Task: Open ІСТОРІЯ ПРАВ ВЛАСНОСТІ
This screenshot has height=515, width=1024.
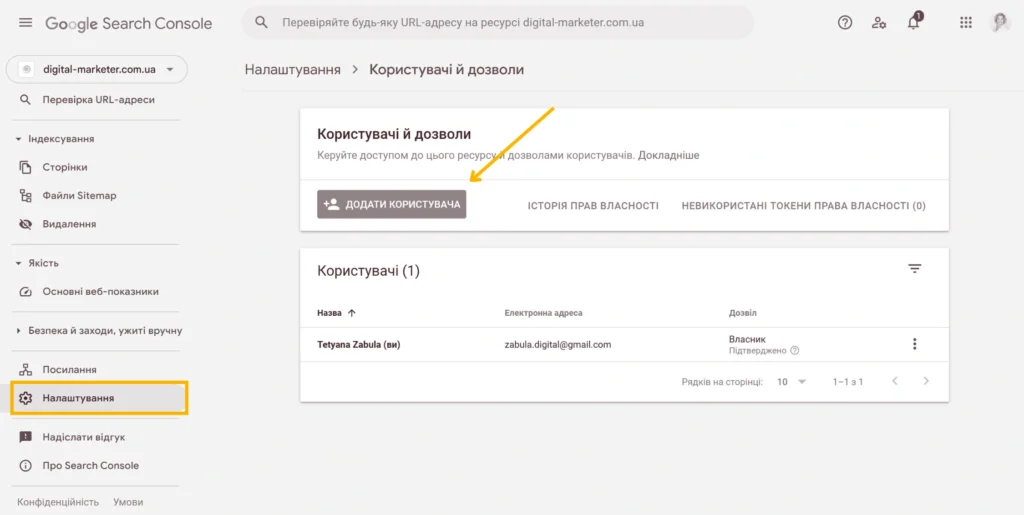Action: click(593, 206)
